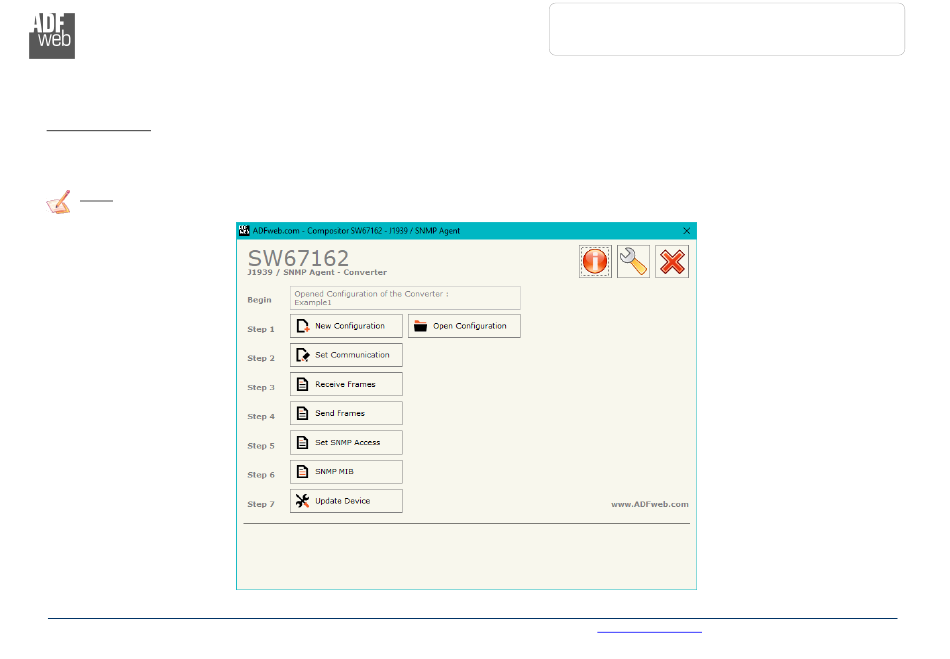
Task: Click the red X exit icon
Action: coord(672,262)
